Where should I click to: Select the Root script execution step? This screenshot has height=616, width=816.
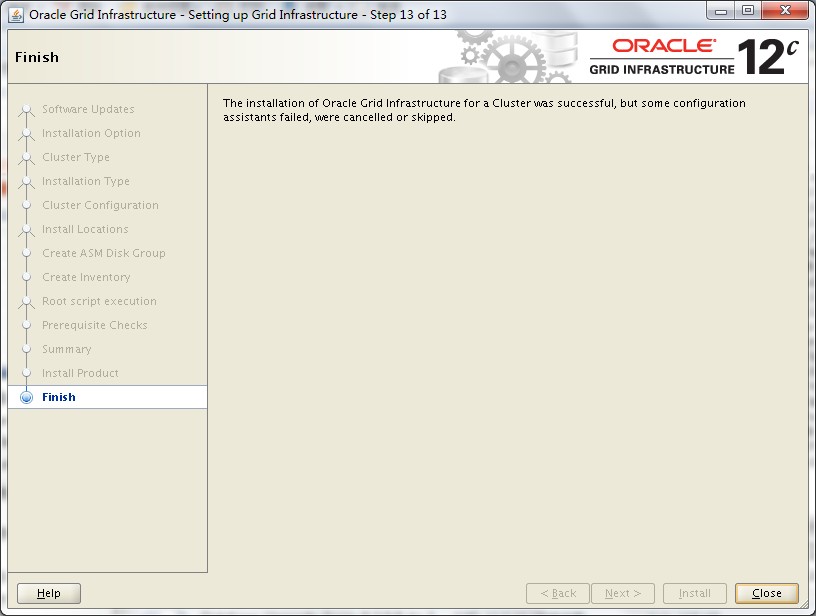pos(99,301)
